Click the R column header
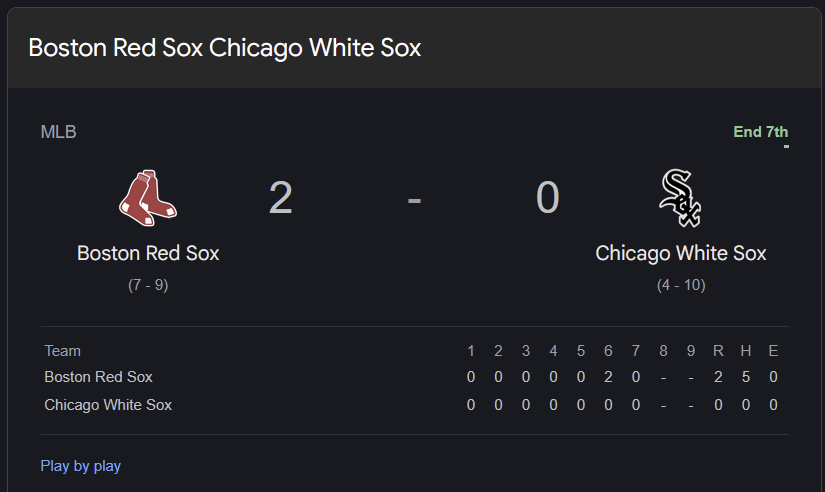Viewport: 825px width, 492px height. point(718,351)
